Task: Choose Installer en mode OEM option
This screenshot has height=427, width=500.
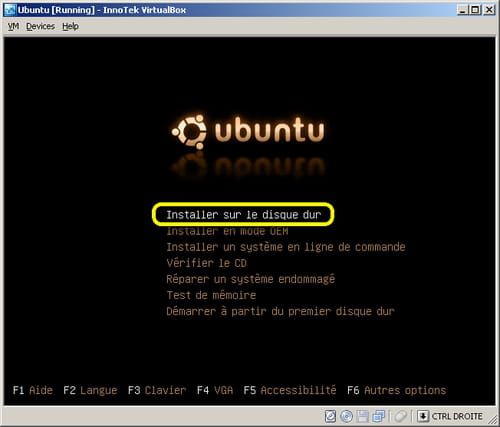Action: point(227,231)
